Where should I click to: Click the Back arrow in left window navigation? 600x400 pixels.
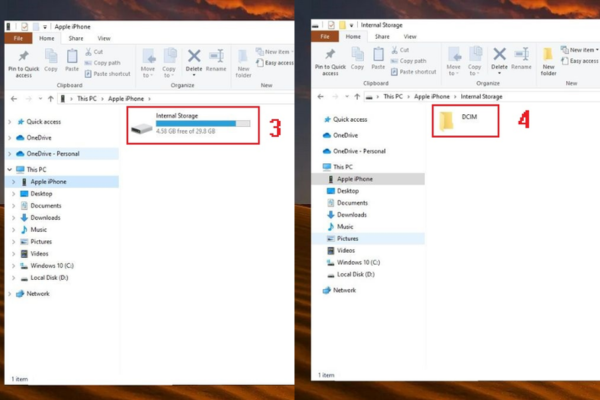click(x=12, y=99)
